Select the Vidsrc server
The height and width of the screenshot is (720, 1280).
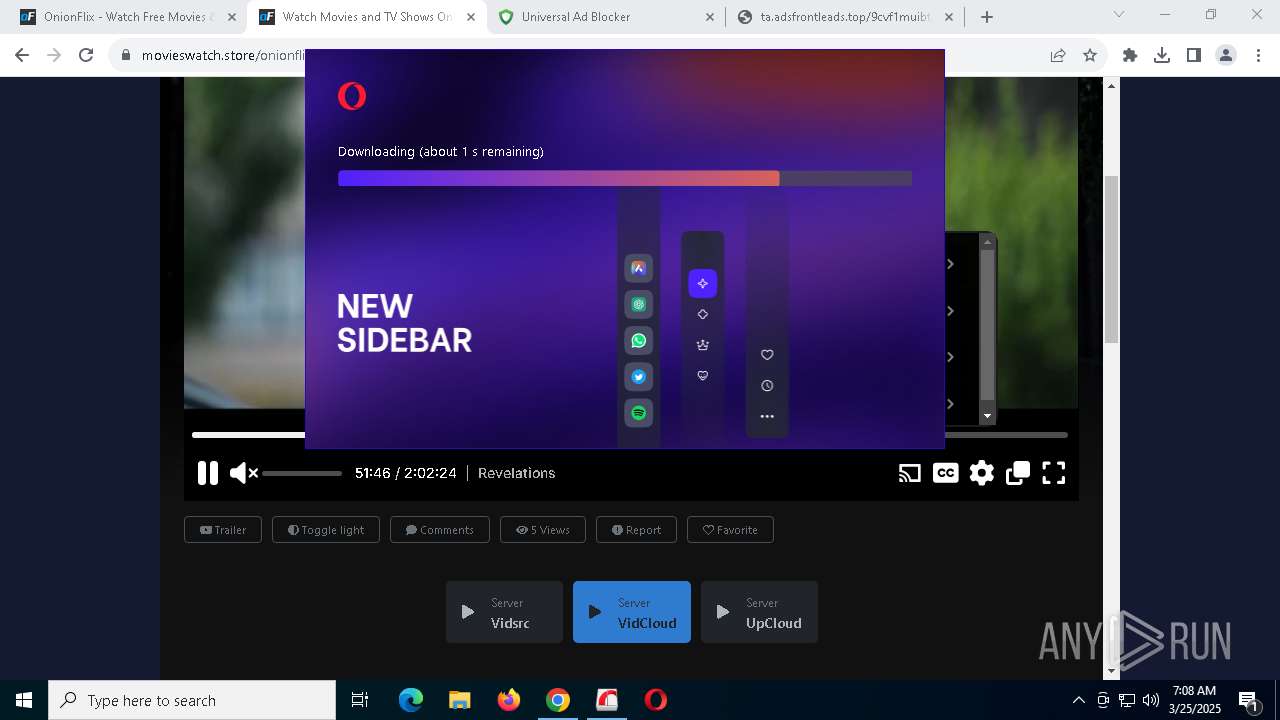504,612
